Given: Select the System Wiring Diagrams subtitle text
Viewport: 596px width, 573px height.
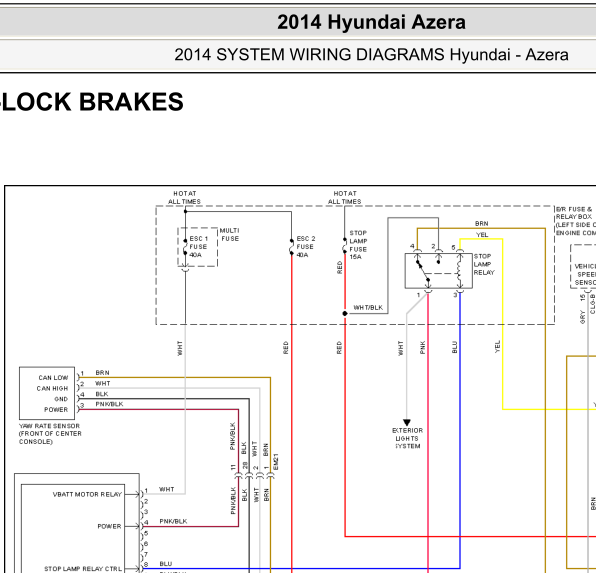Looking at the screenshot, I should coord(371,55).
